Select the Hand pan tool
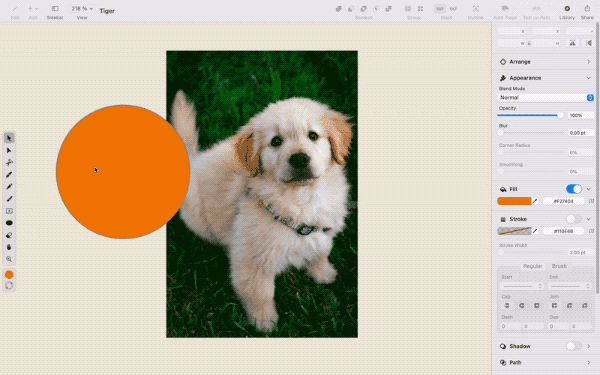This screenshot has height=375, width=600. (9, 247)
